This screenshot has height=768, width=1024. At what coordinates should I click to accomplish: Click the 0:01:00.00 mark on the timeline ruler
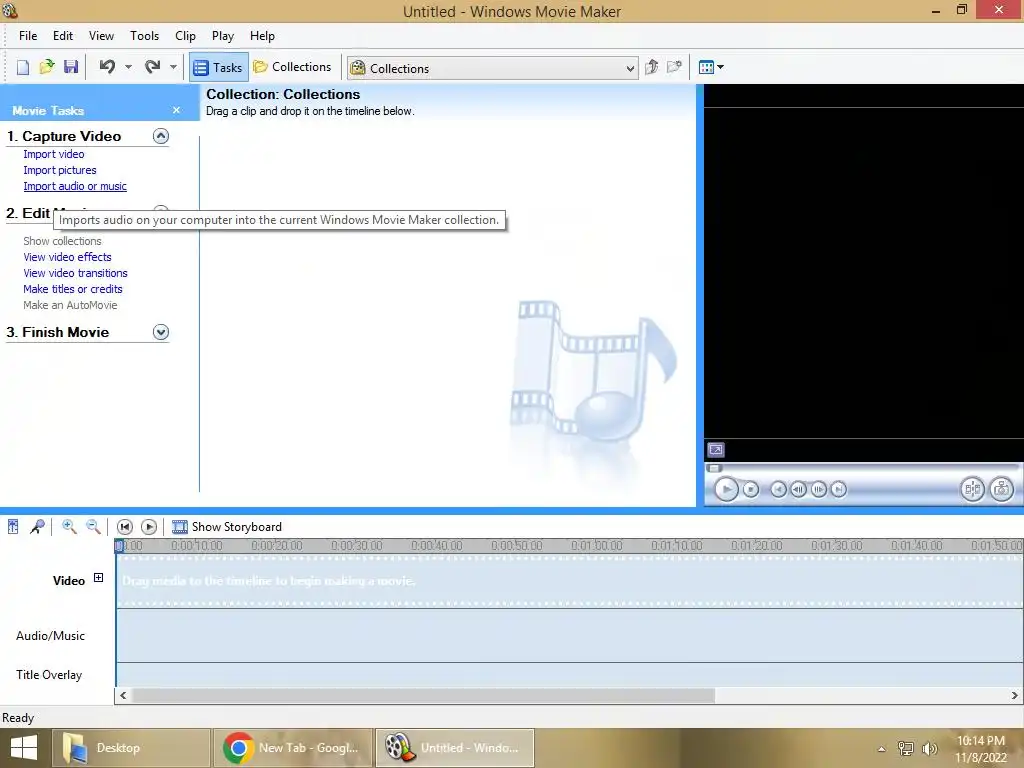(597, 545)
